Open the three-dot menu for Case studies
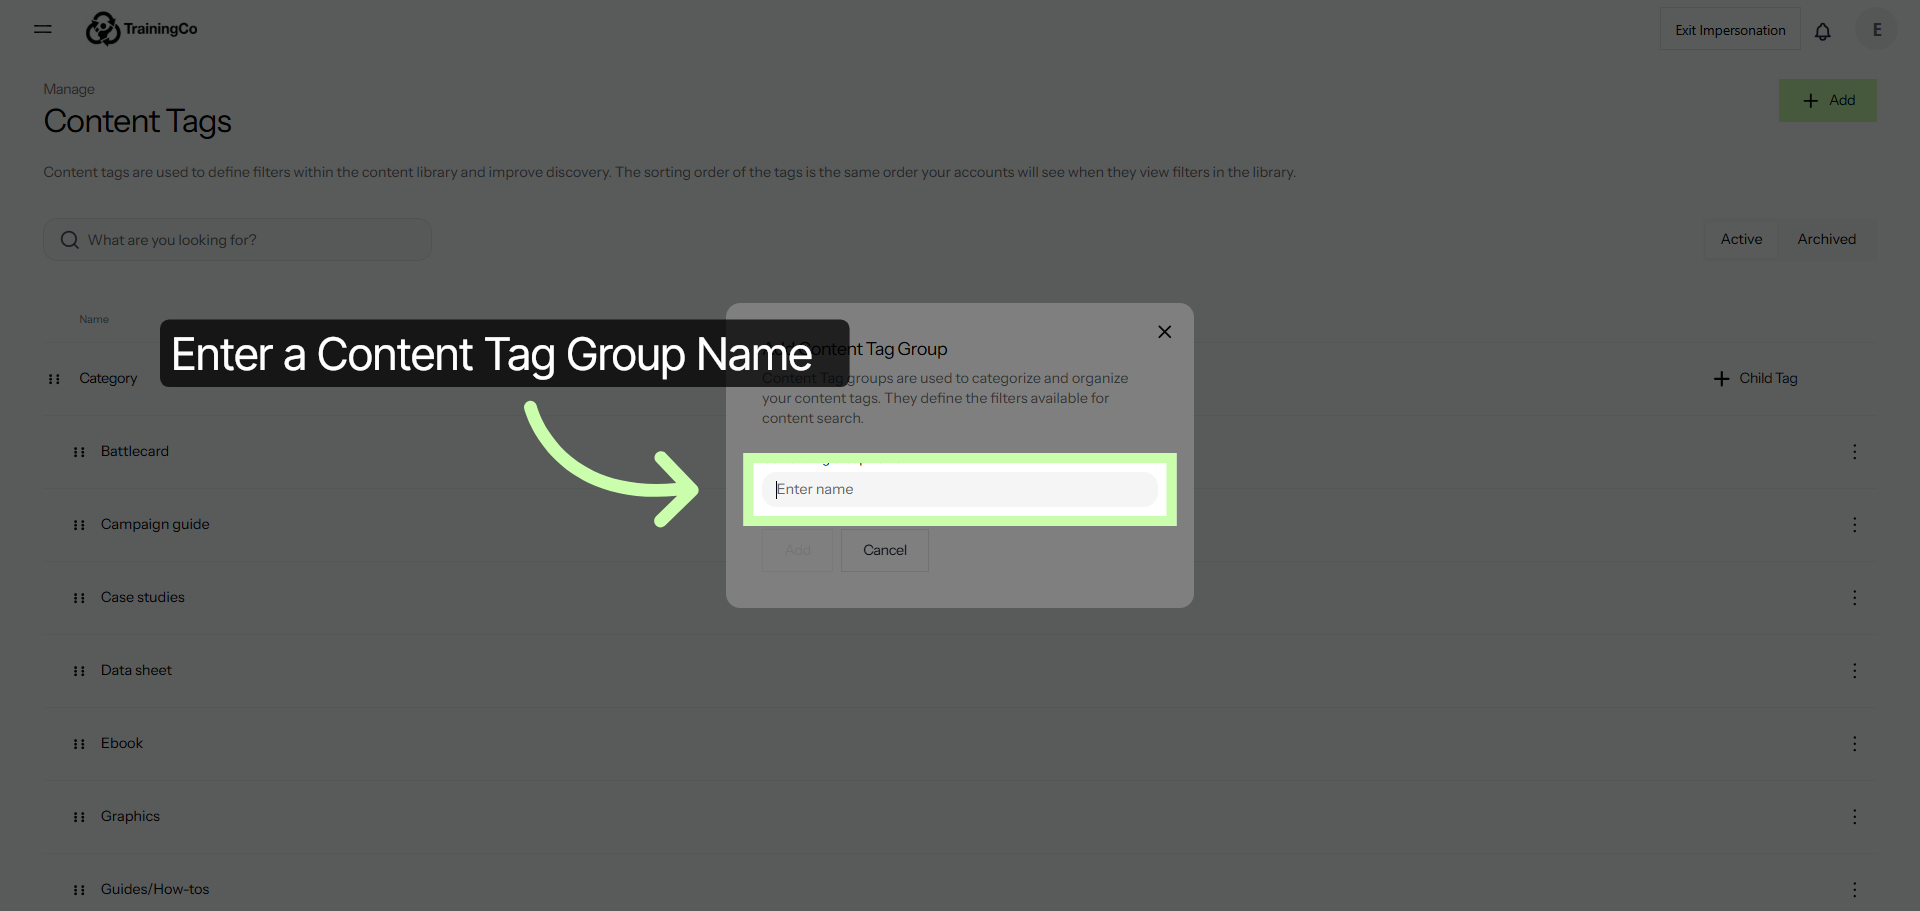This screenshot has height=911, width=1920. point(1854,598)
